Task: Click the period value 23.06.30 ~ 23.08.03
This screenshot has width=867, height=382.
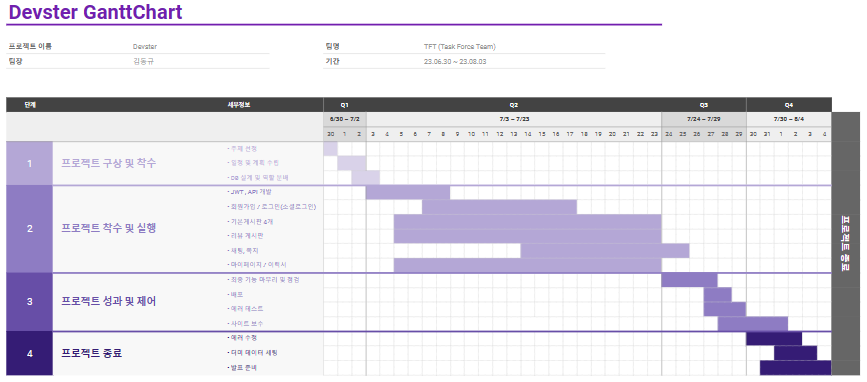Action: click(x=455, y=62)
